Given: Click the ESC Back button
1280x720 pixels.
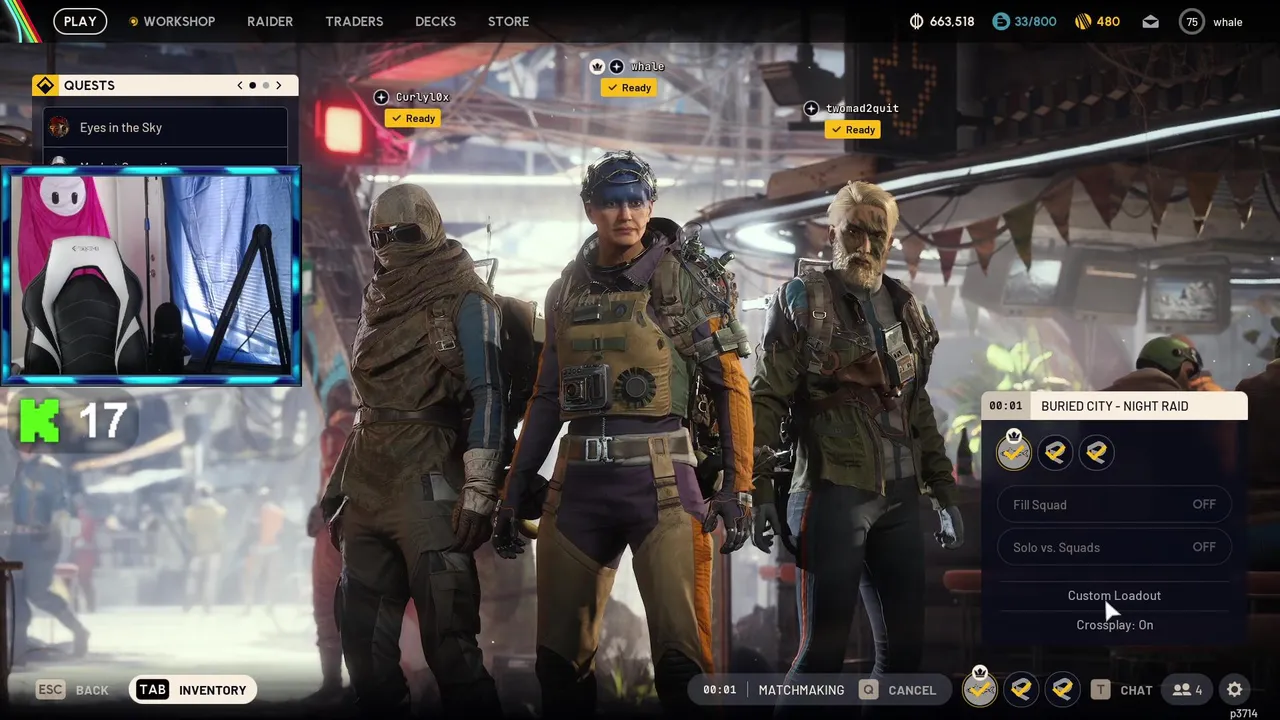Looking at the screenshot, I should 72,690.
